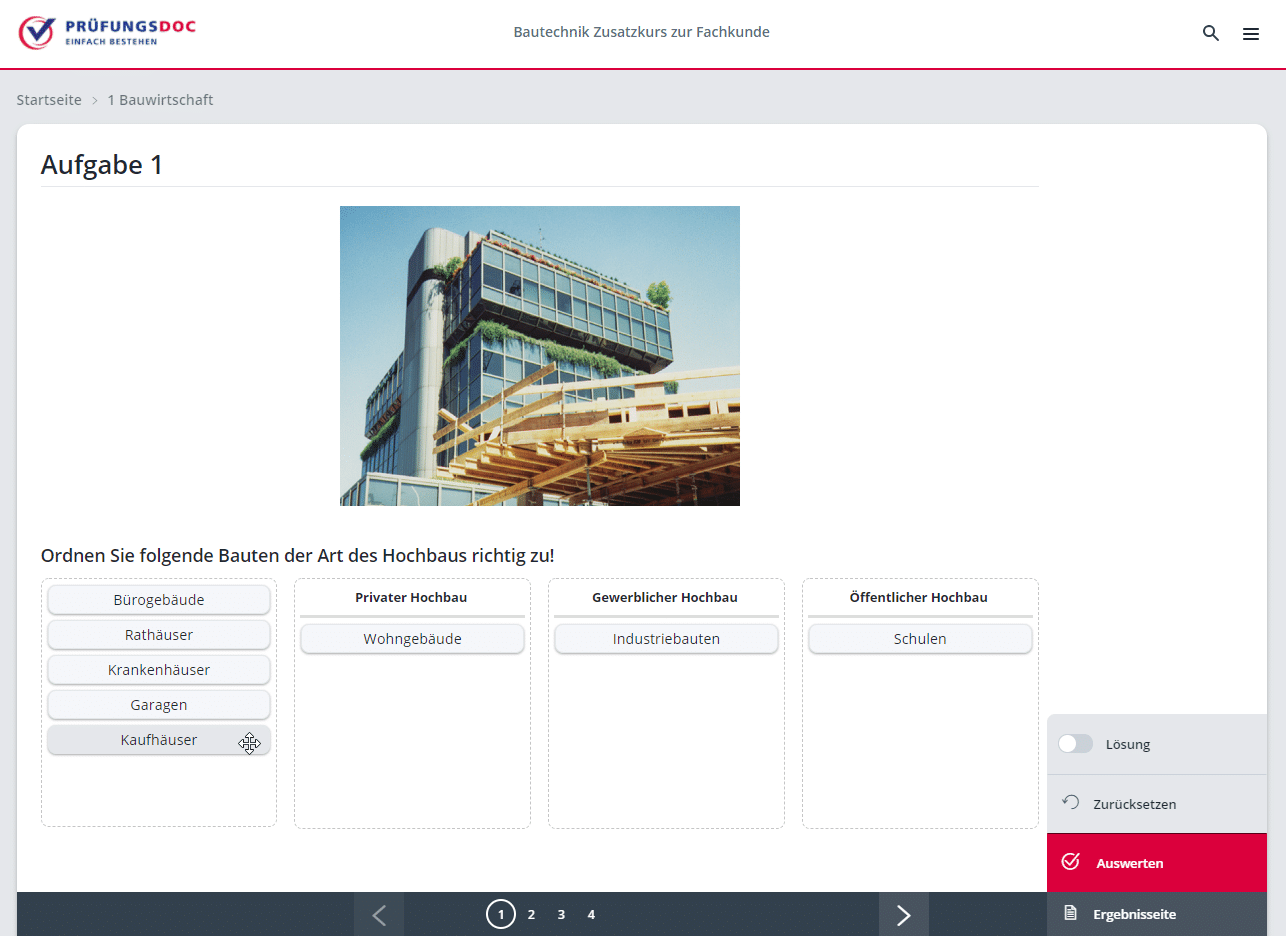
Task: Enable the Lösung toggle switch
Action: pyautogui.click(x=1075, y=743)
